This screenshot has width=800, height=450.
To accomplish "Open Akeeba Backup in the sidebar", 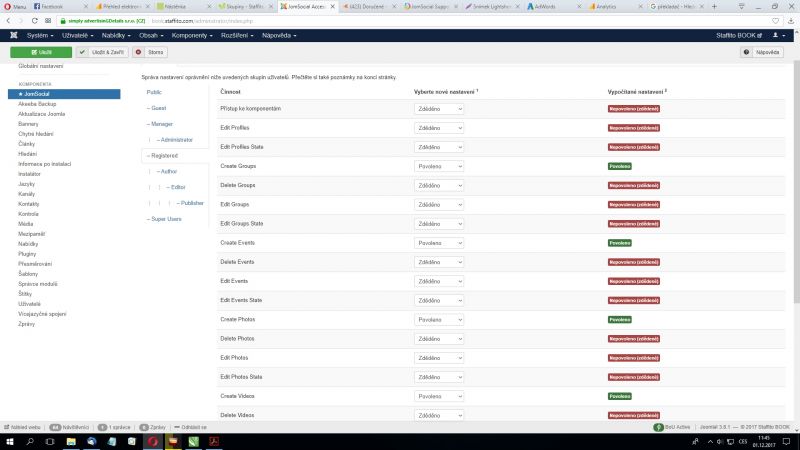I will click(x=37, y=103).
